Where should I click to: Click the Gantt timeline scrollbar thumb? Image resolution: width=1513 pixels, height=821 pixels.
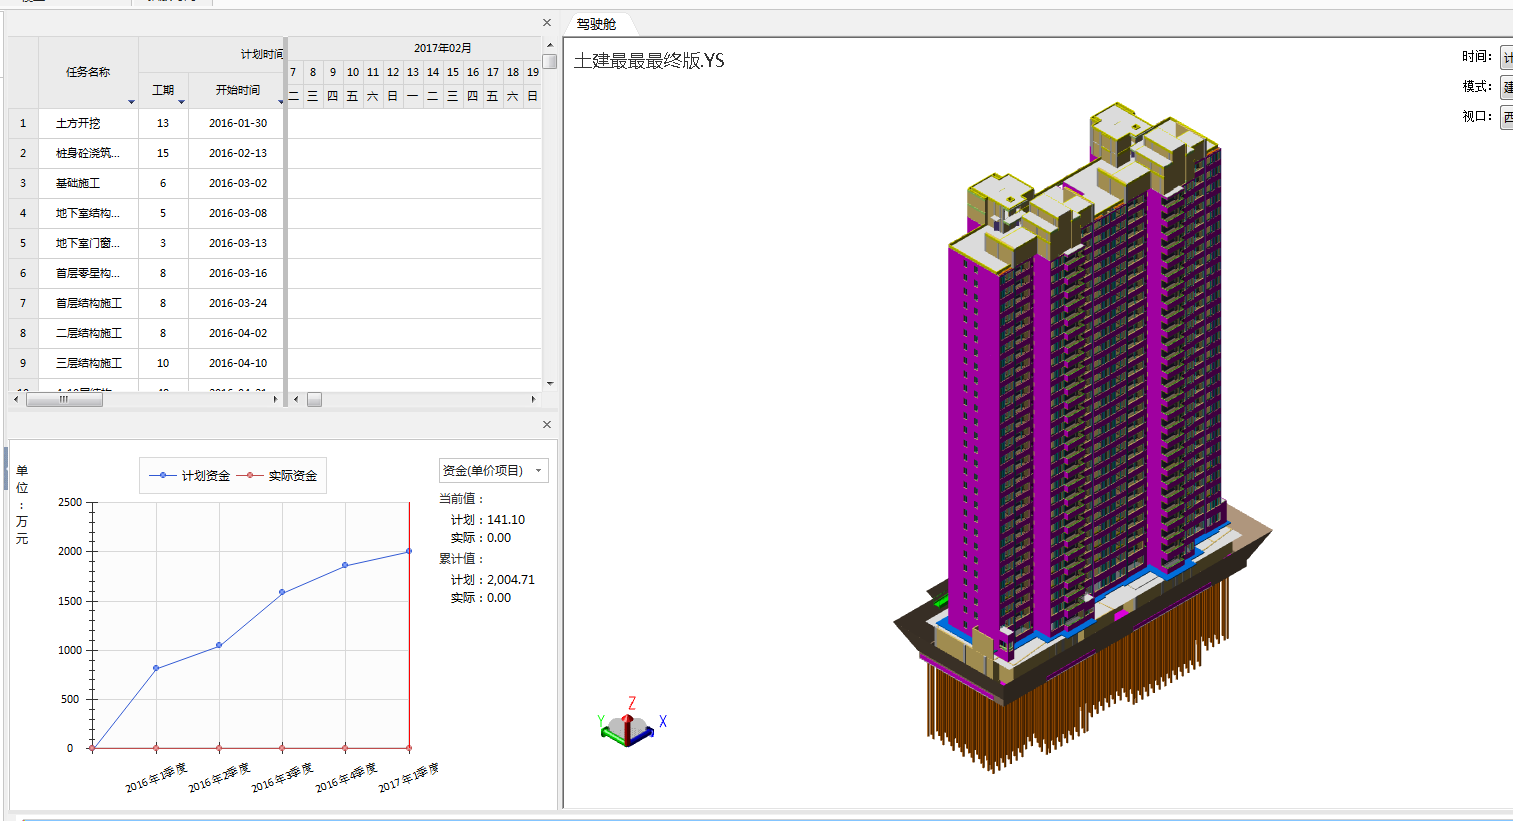(314, 399)
